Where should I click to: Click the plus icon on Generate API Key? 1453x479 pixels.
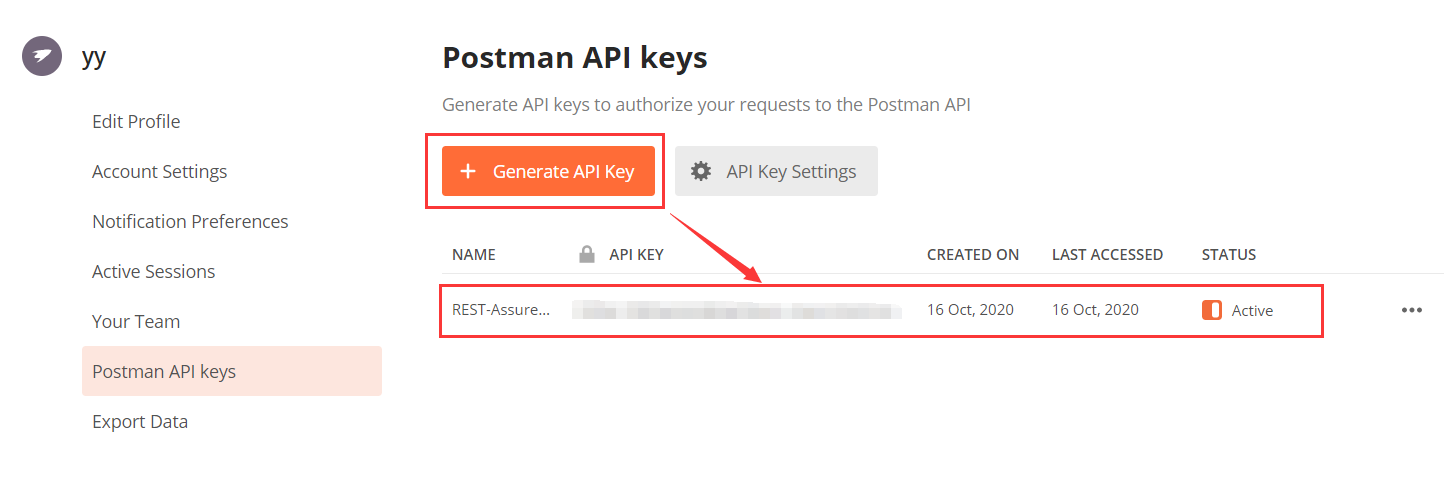click(468, 171)
